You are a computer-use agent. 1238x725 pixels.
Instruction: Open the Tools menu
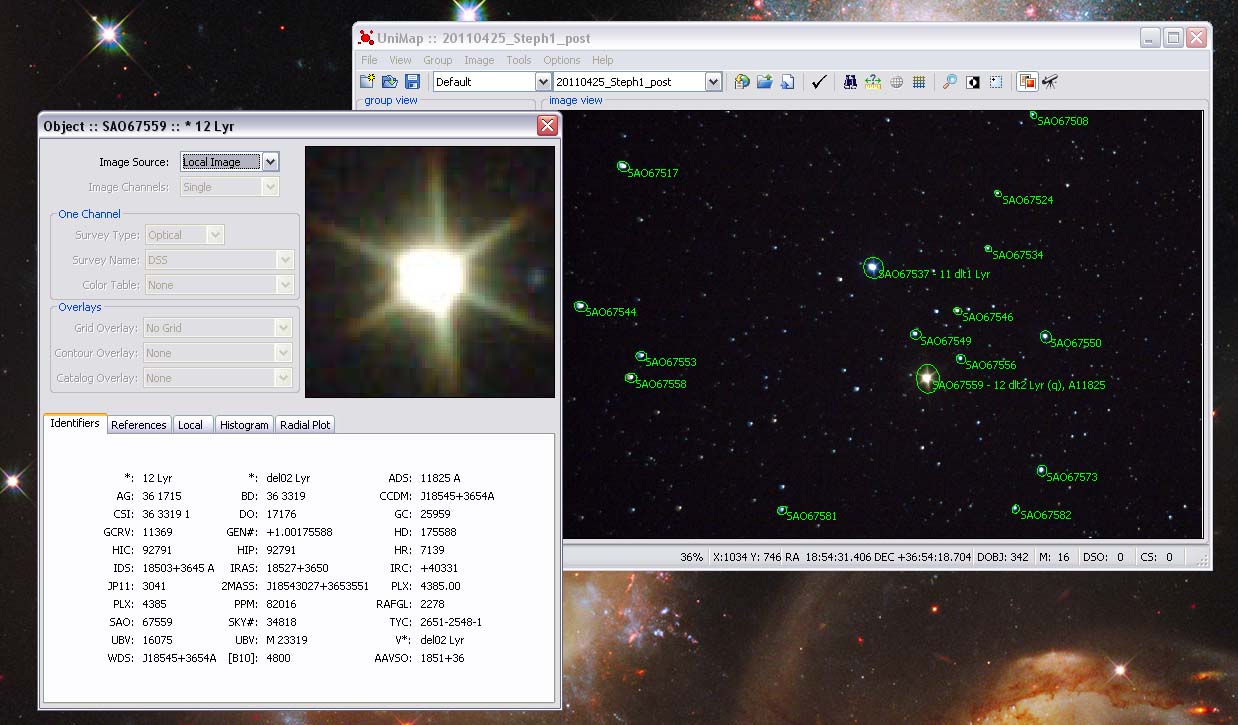click(518, 60)
